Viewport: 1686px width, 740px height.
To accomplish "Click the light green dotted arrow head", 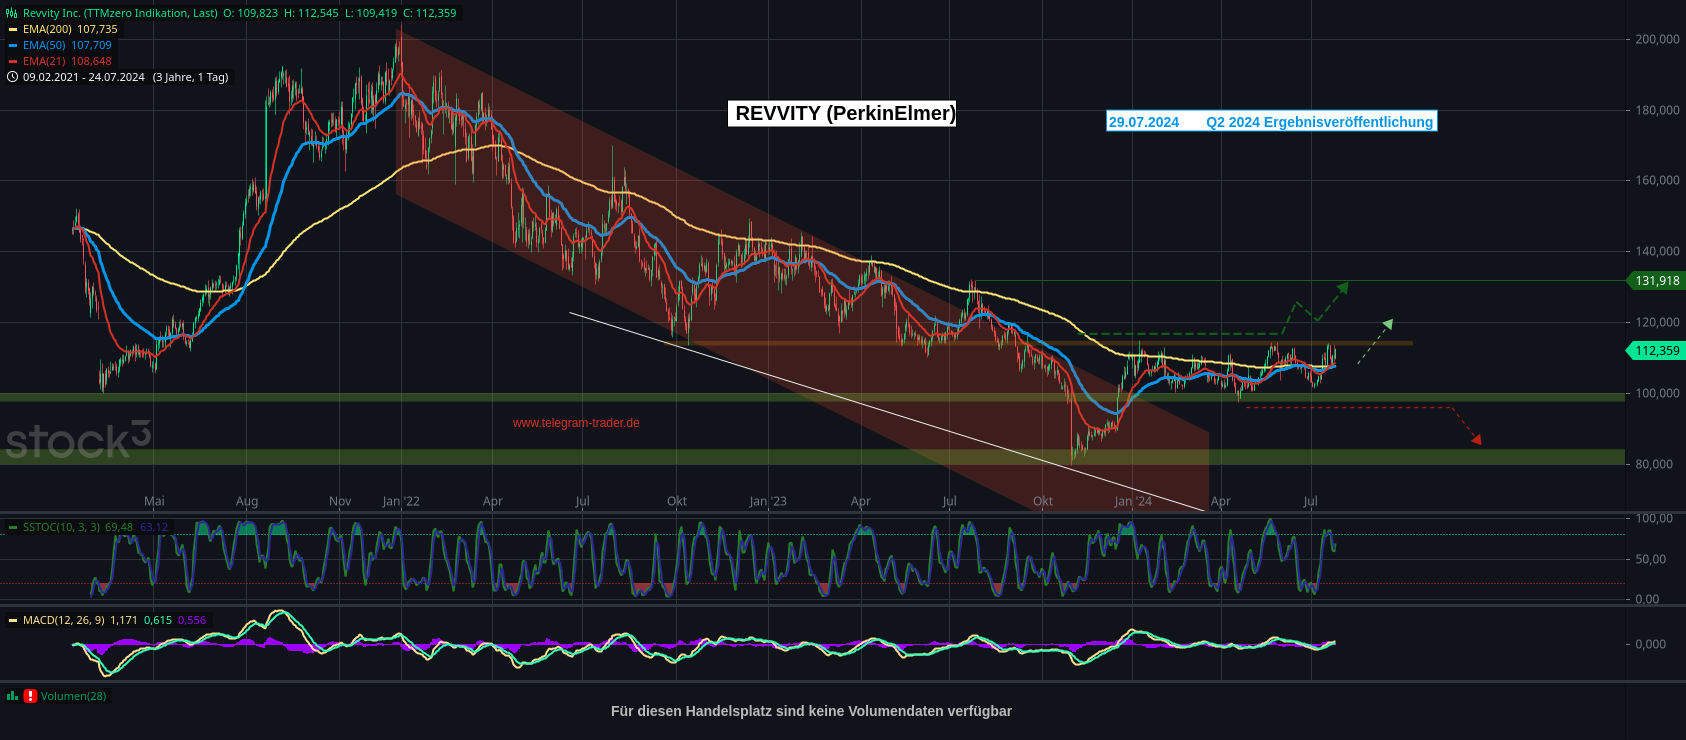I will (1387, 324).
